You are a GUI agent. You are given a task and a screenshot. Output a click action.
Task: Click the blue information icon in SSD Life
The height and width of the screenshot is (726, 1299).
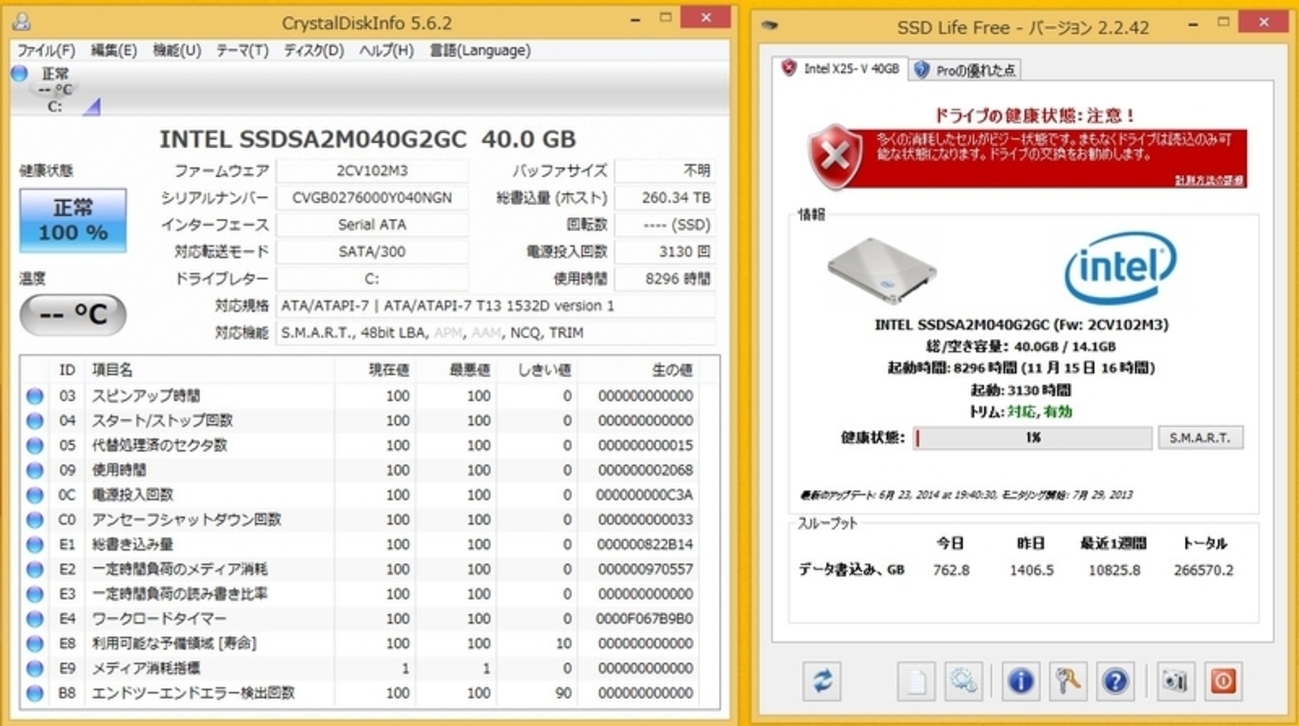(x=1020, y=682)
